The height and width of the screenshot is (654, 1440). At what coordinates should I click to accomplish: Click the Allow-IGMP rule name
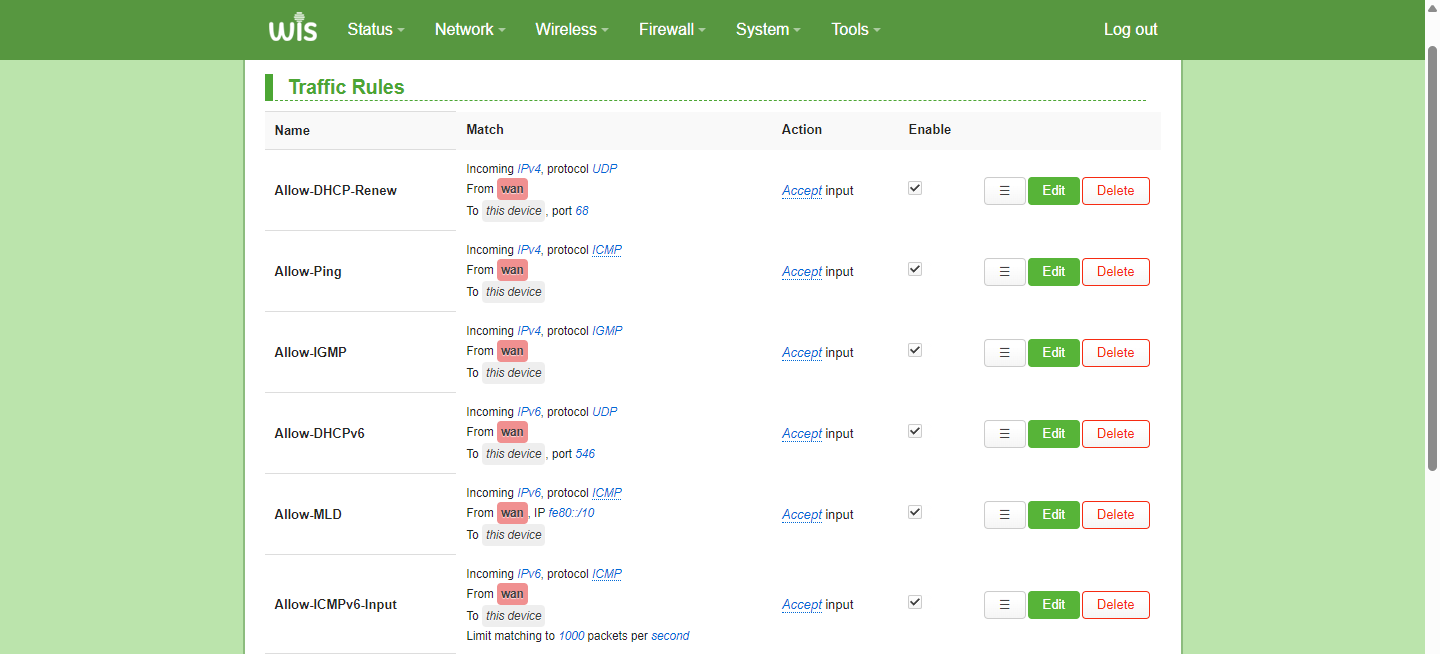pos(311,353)
